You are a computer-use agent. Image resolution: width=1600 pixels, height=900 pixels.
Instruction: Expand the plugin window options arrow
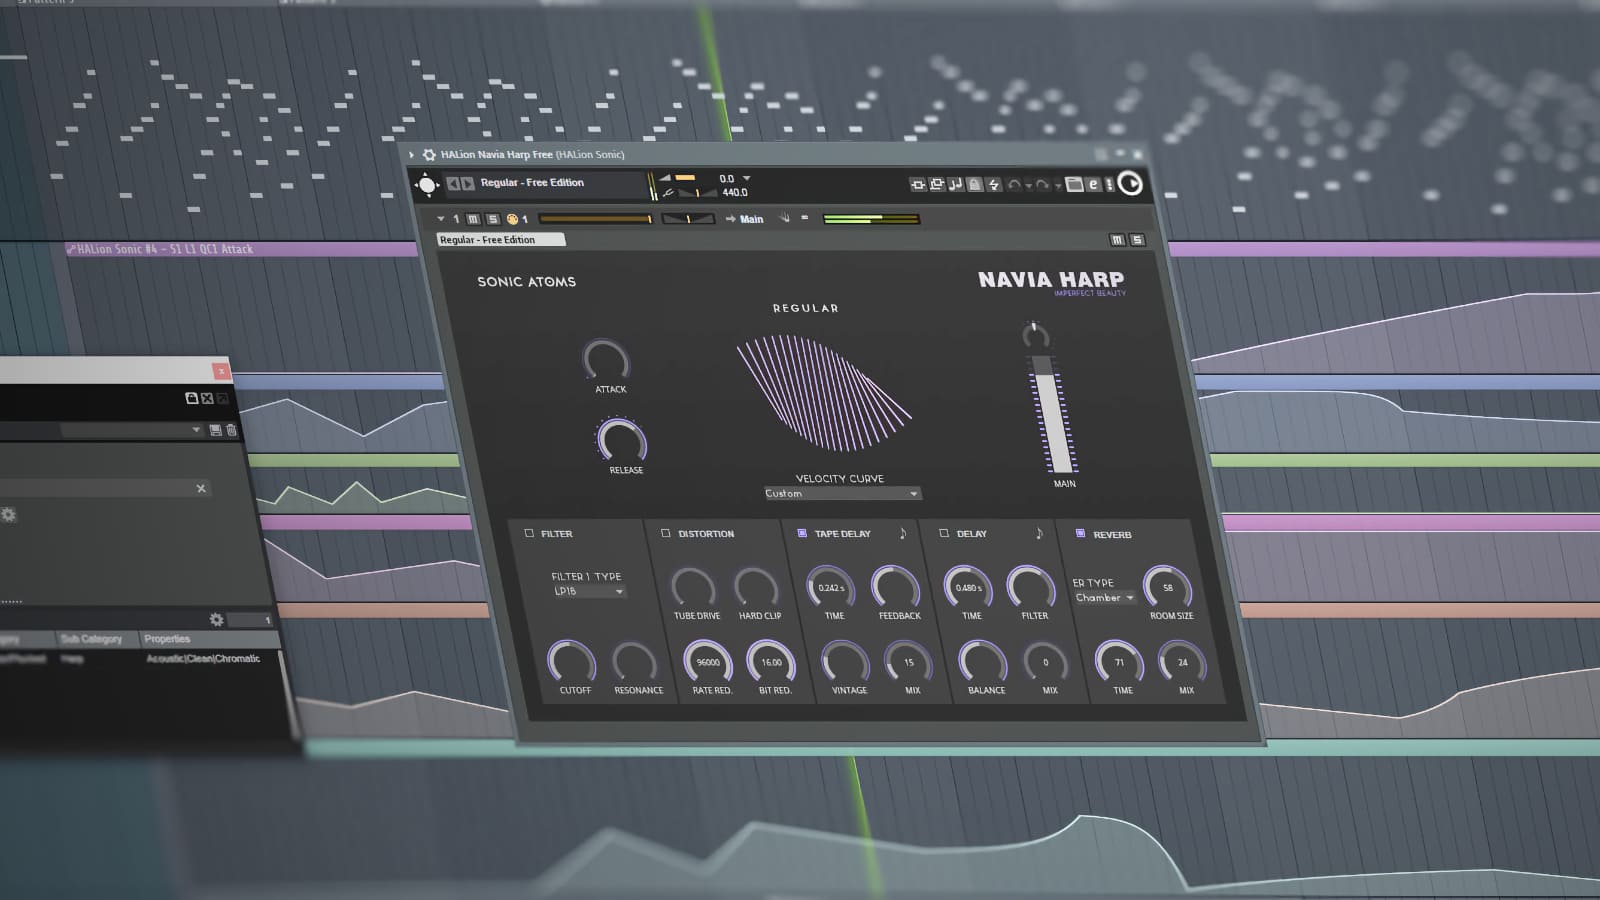click(x=411, y=155)
